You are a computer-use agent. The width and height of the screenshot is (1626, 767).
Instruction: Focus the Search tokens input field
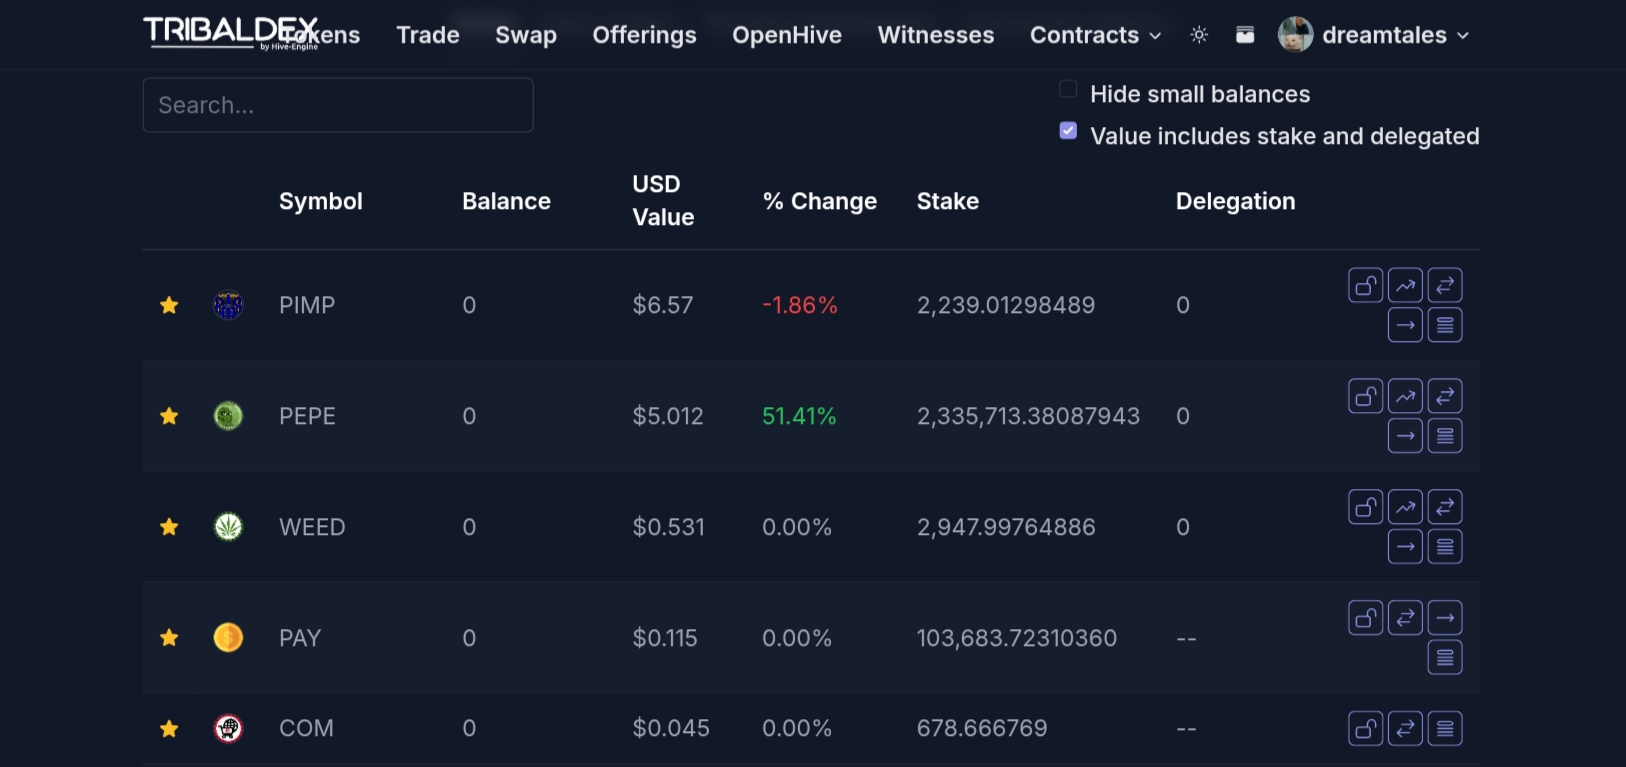point(338,105)
